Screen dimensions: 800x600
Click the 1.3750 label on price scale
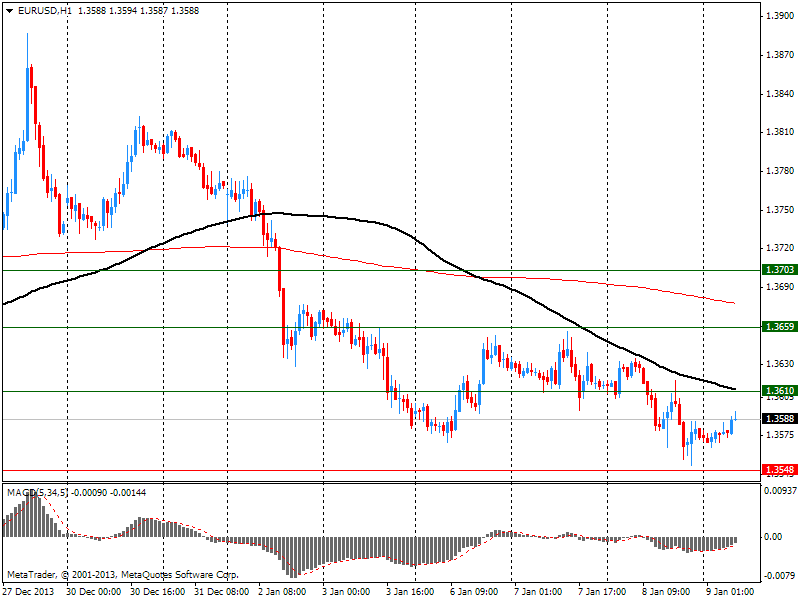779,210
